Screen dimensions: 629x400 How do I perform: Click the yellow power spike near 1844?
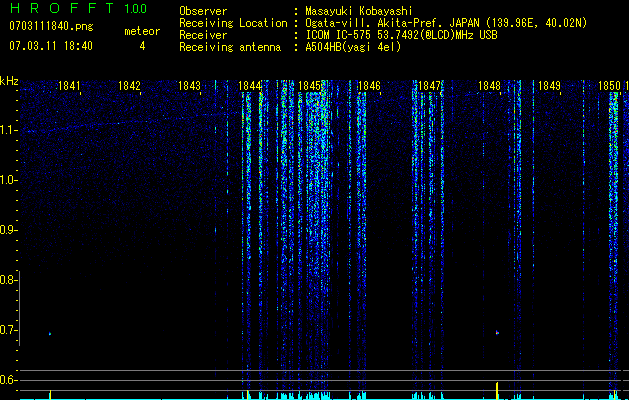tap(248, 395)
